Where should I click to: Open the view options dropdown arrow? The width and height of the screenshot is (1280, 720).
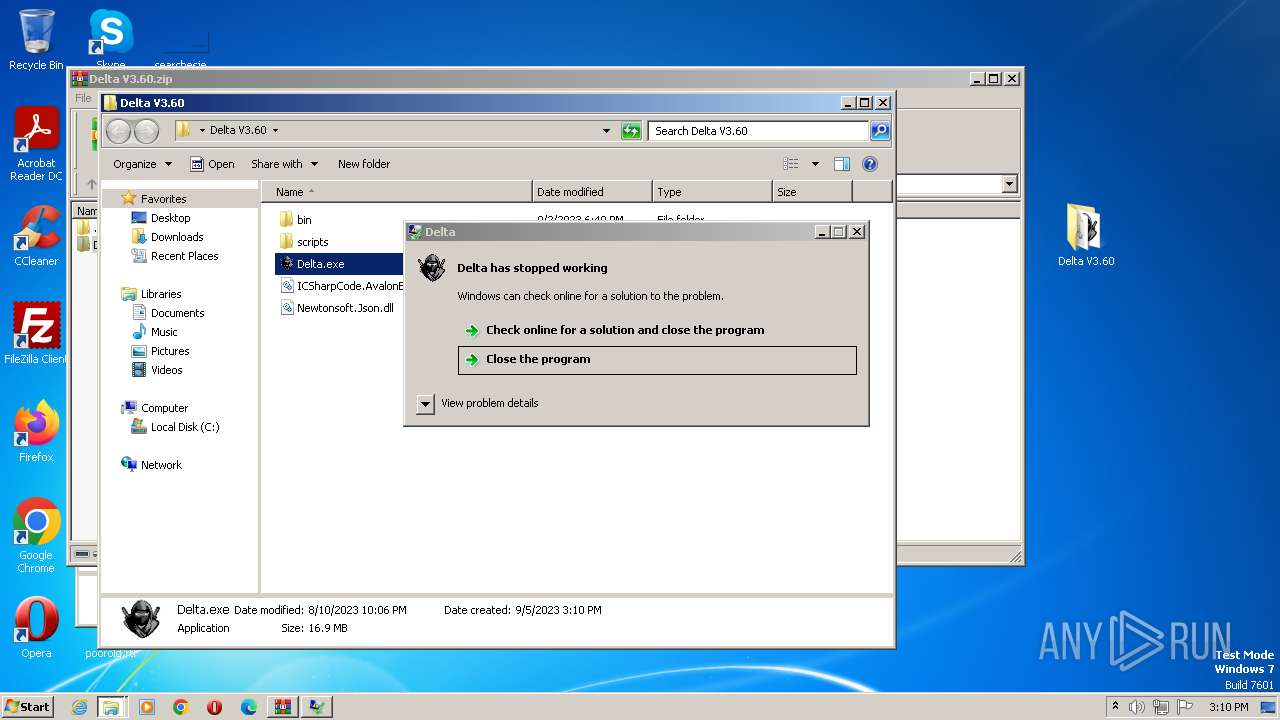[x=815, y=164]
